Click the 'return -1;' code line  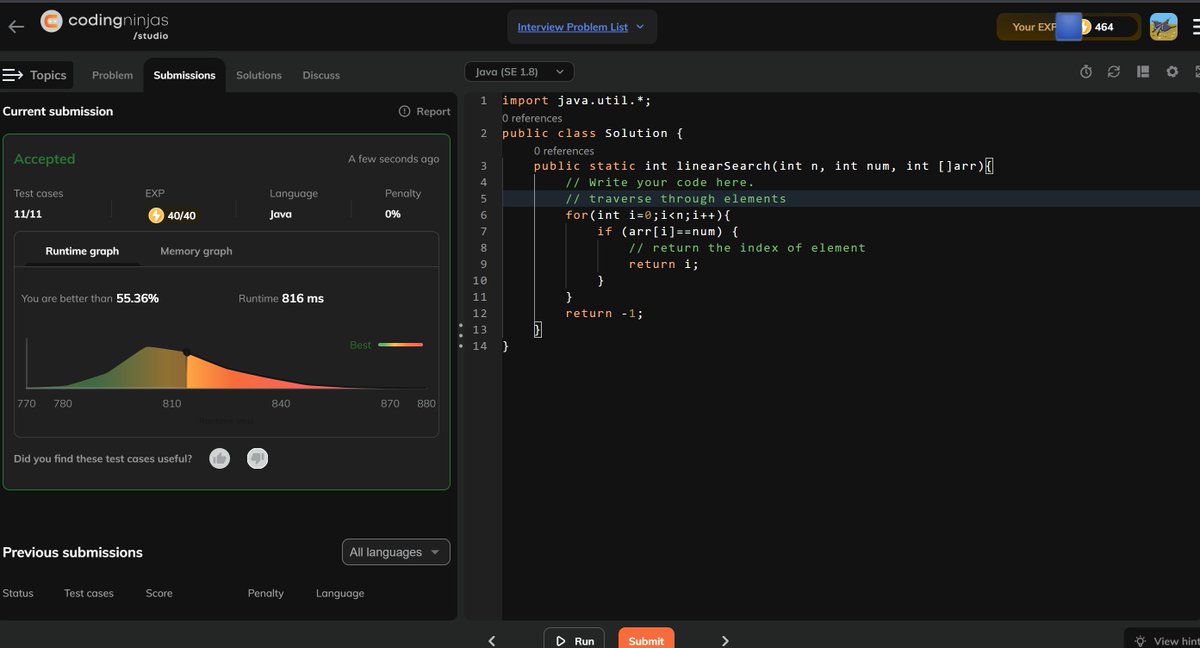[604, 313]
